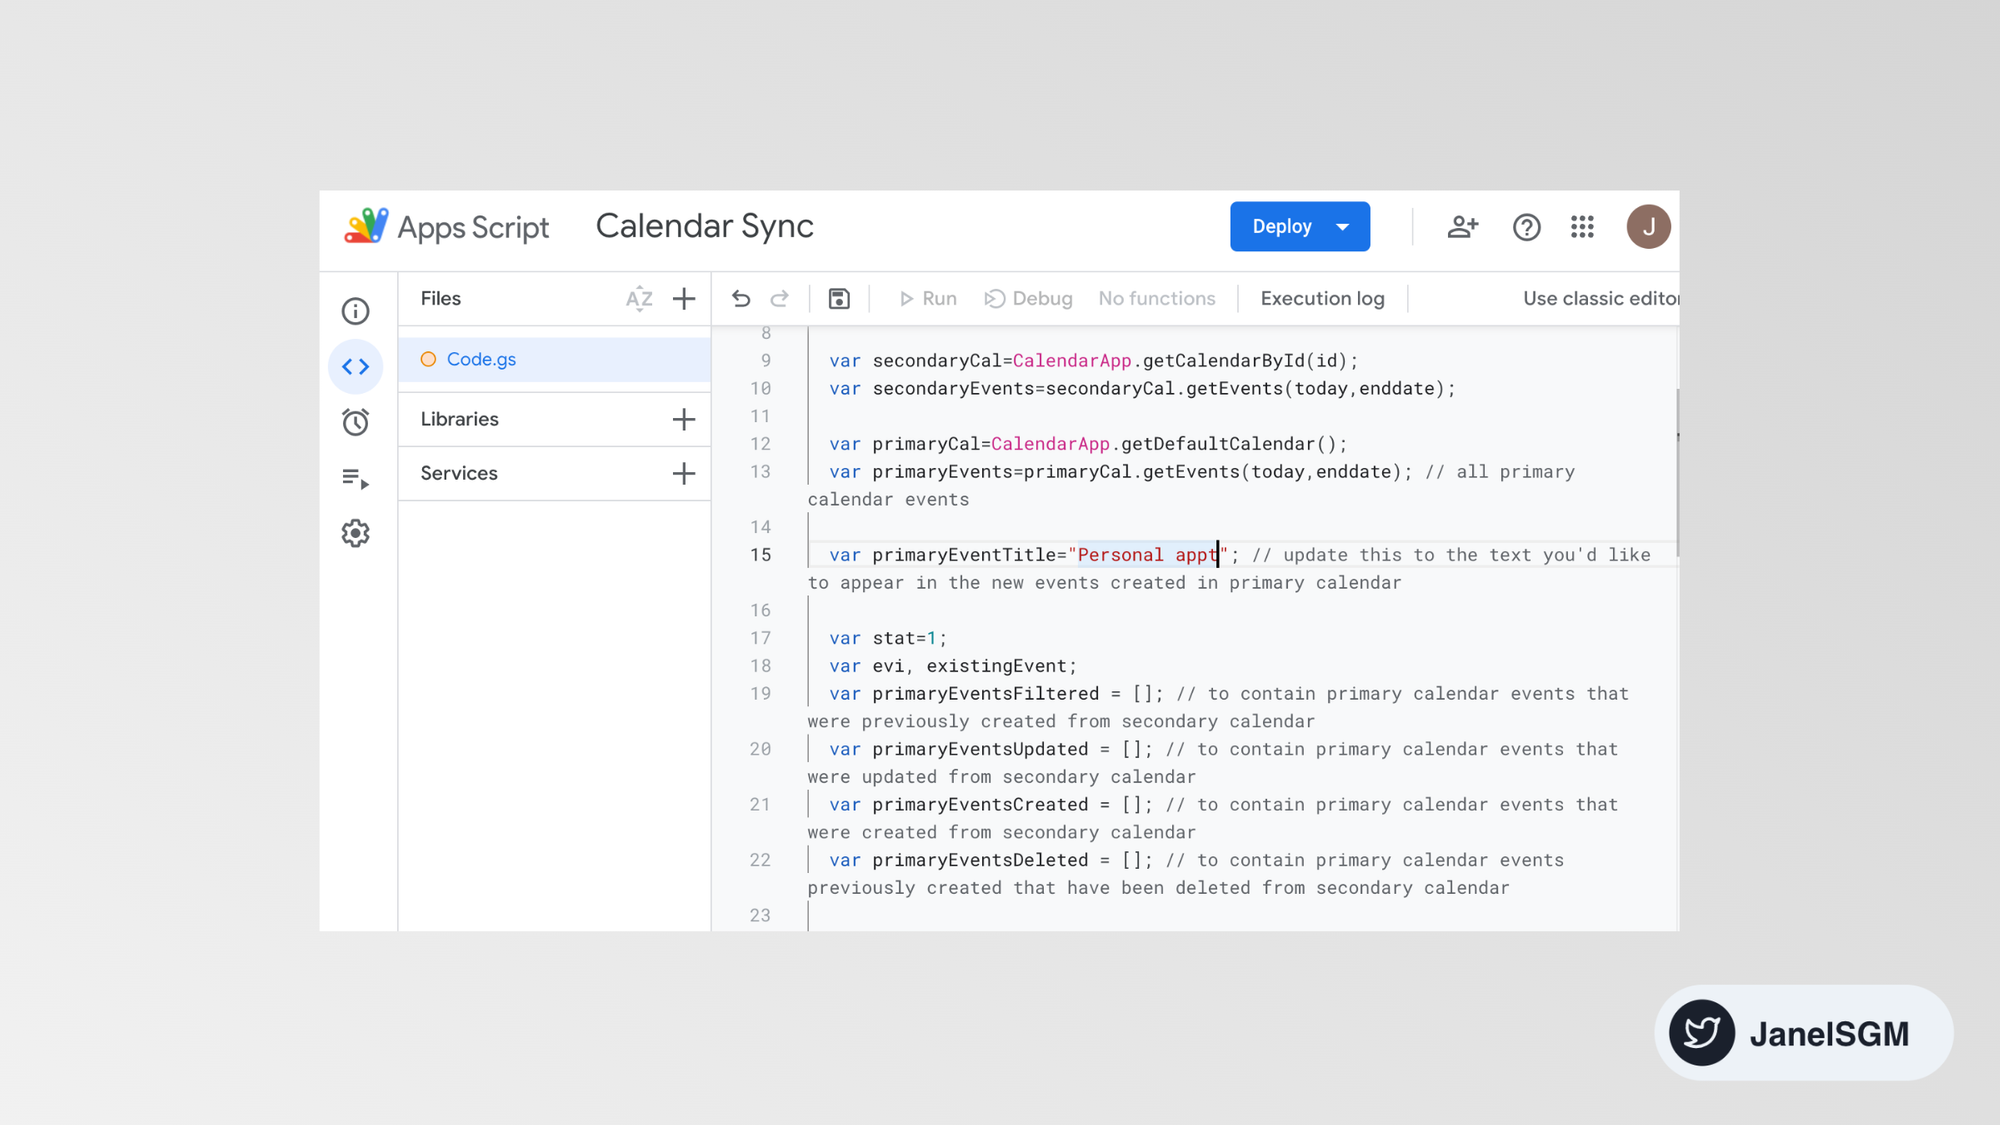This screenshot has width=2000, height=1125.
Task: Open the Triggers alarm clock icon
Action: tap(355, 422)
